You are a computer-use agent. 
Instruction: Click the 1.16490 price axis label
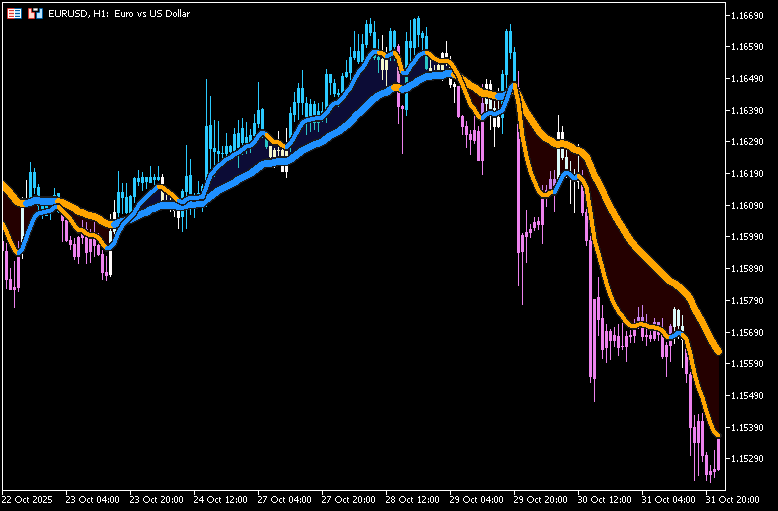click(x=749, y=78)
